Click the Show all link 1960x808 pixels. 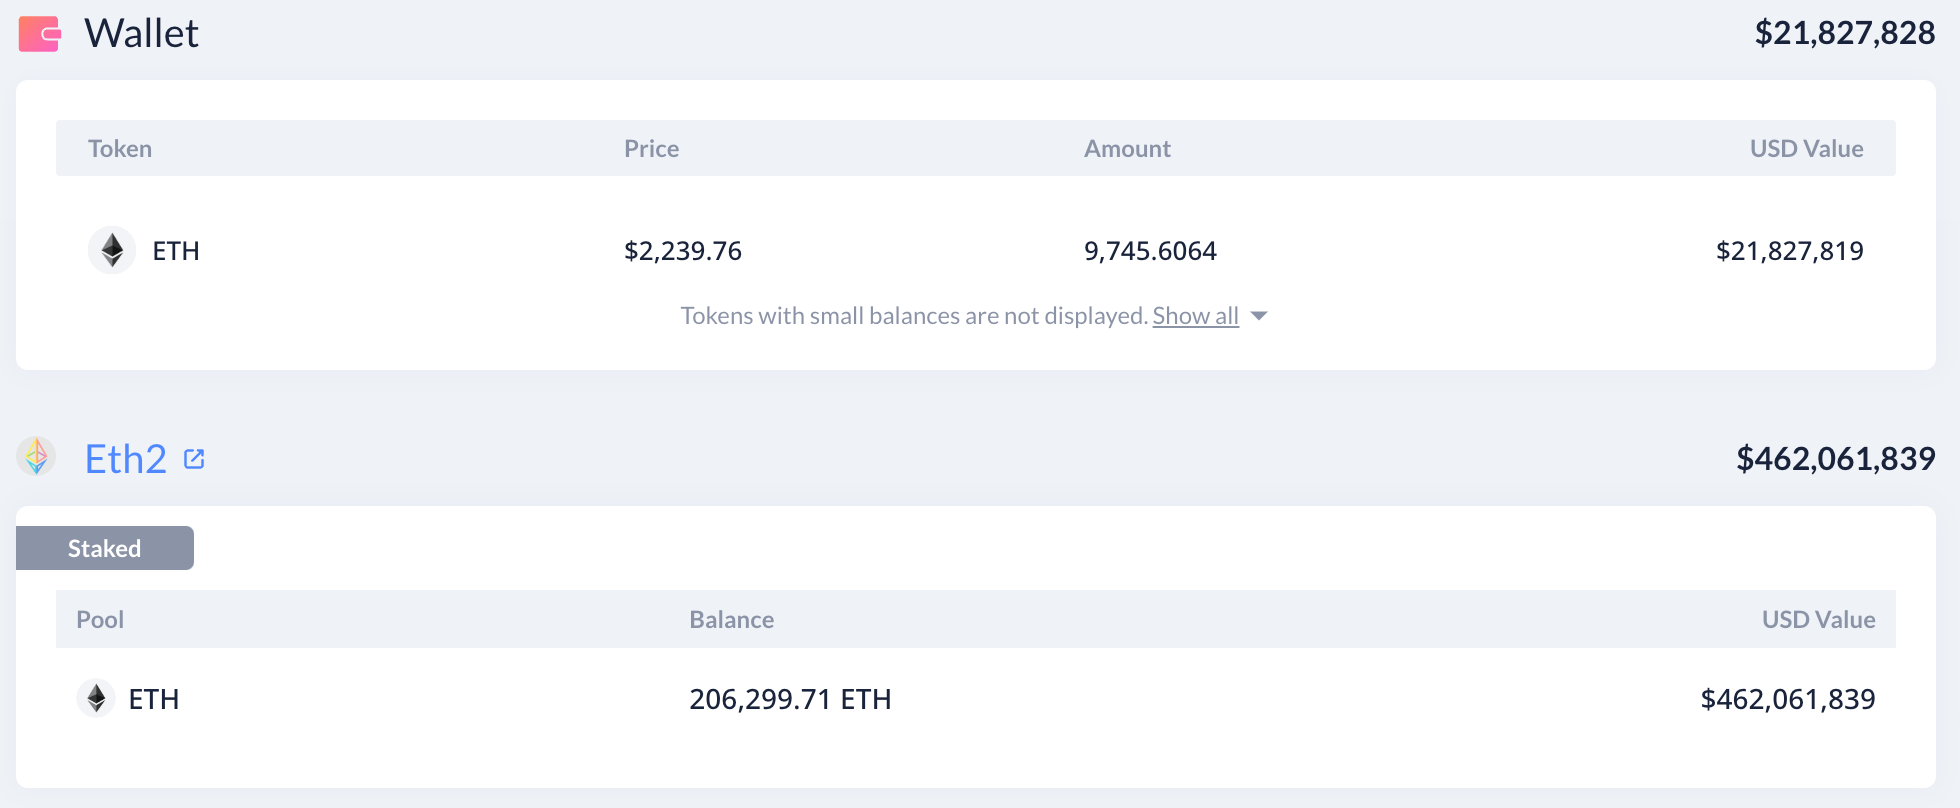(x=1195, y=316)
